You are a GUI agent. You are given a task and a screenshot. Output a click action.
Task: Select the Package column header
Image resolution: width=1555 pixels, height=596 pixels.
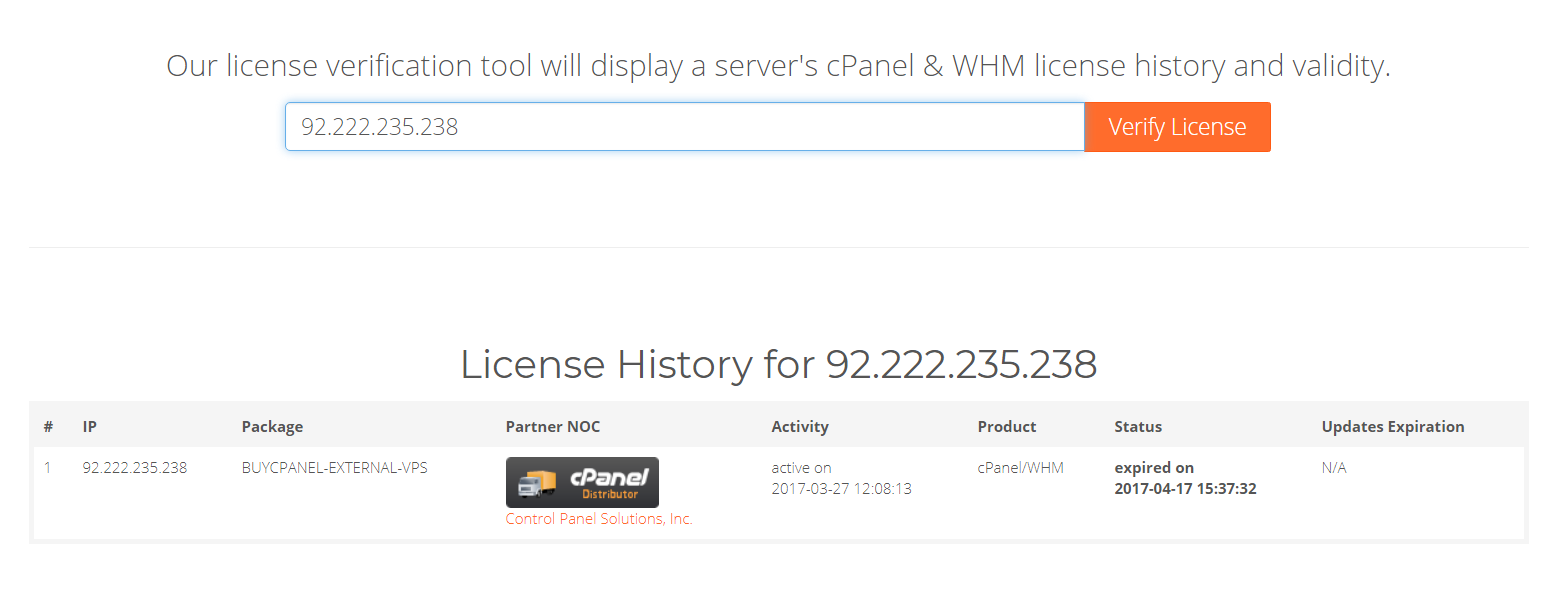coord(272,426)
